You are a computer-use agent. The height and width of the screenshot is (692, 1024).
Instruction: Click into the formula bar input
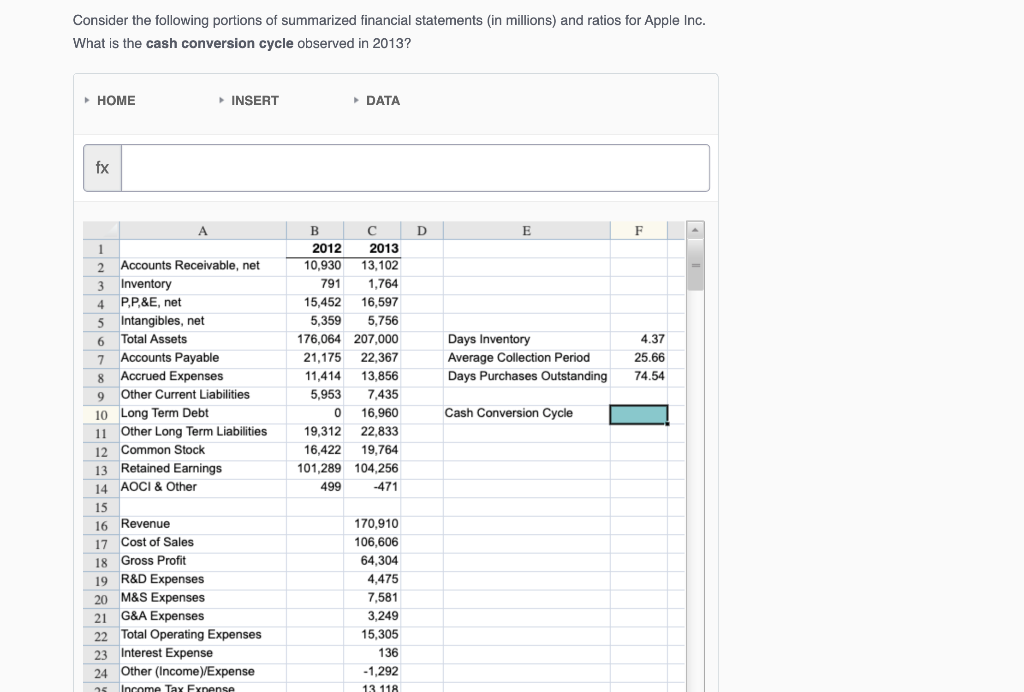coord(415,168)
